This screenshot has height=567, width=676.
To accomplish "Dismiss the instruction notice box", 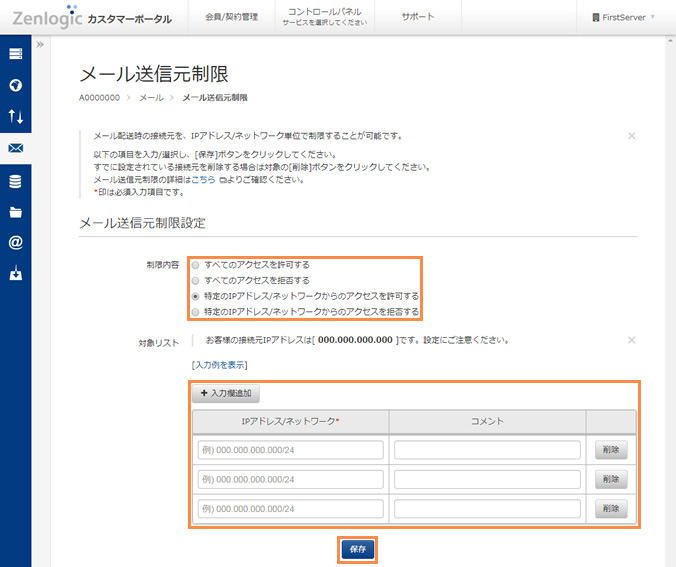I will pos(632,136).
